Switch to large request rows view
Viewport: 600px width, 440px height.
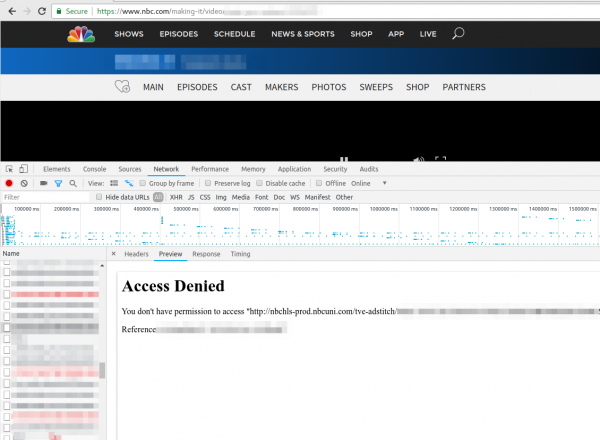pos(114,183)
